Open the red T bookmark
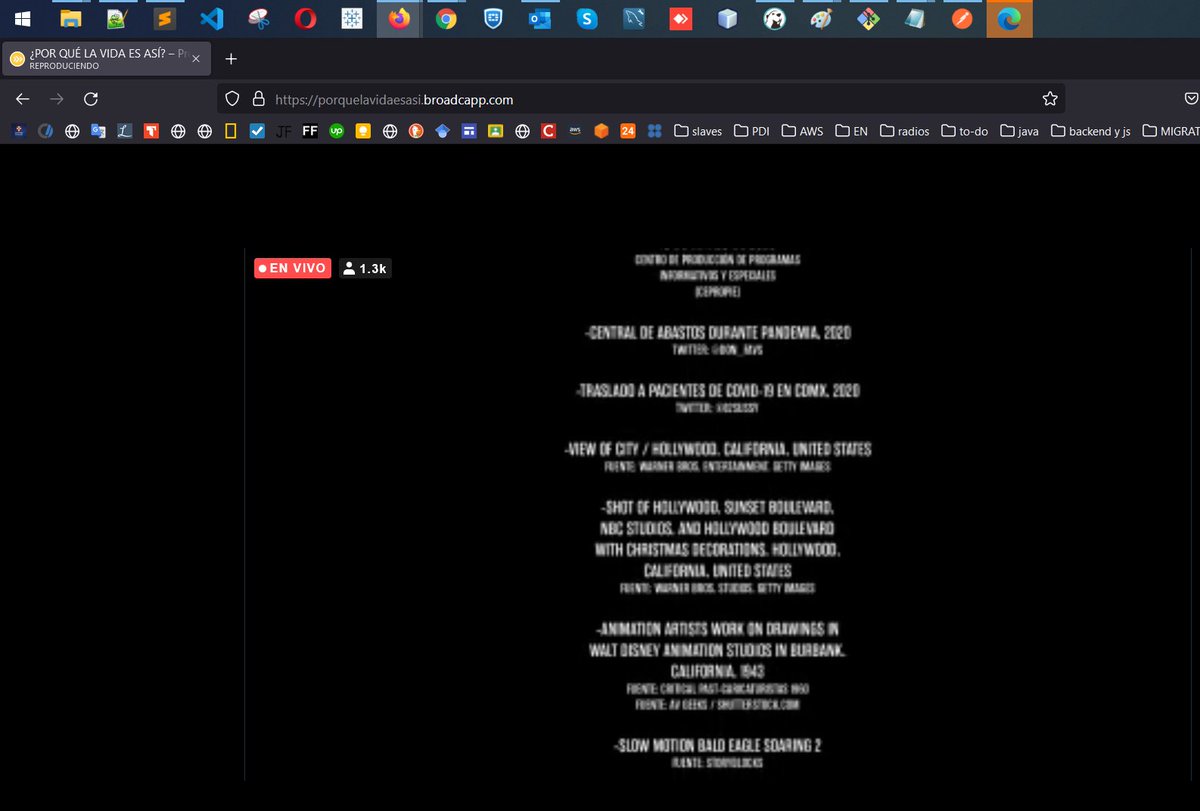 [x=151, y=131]
